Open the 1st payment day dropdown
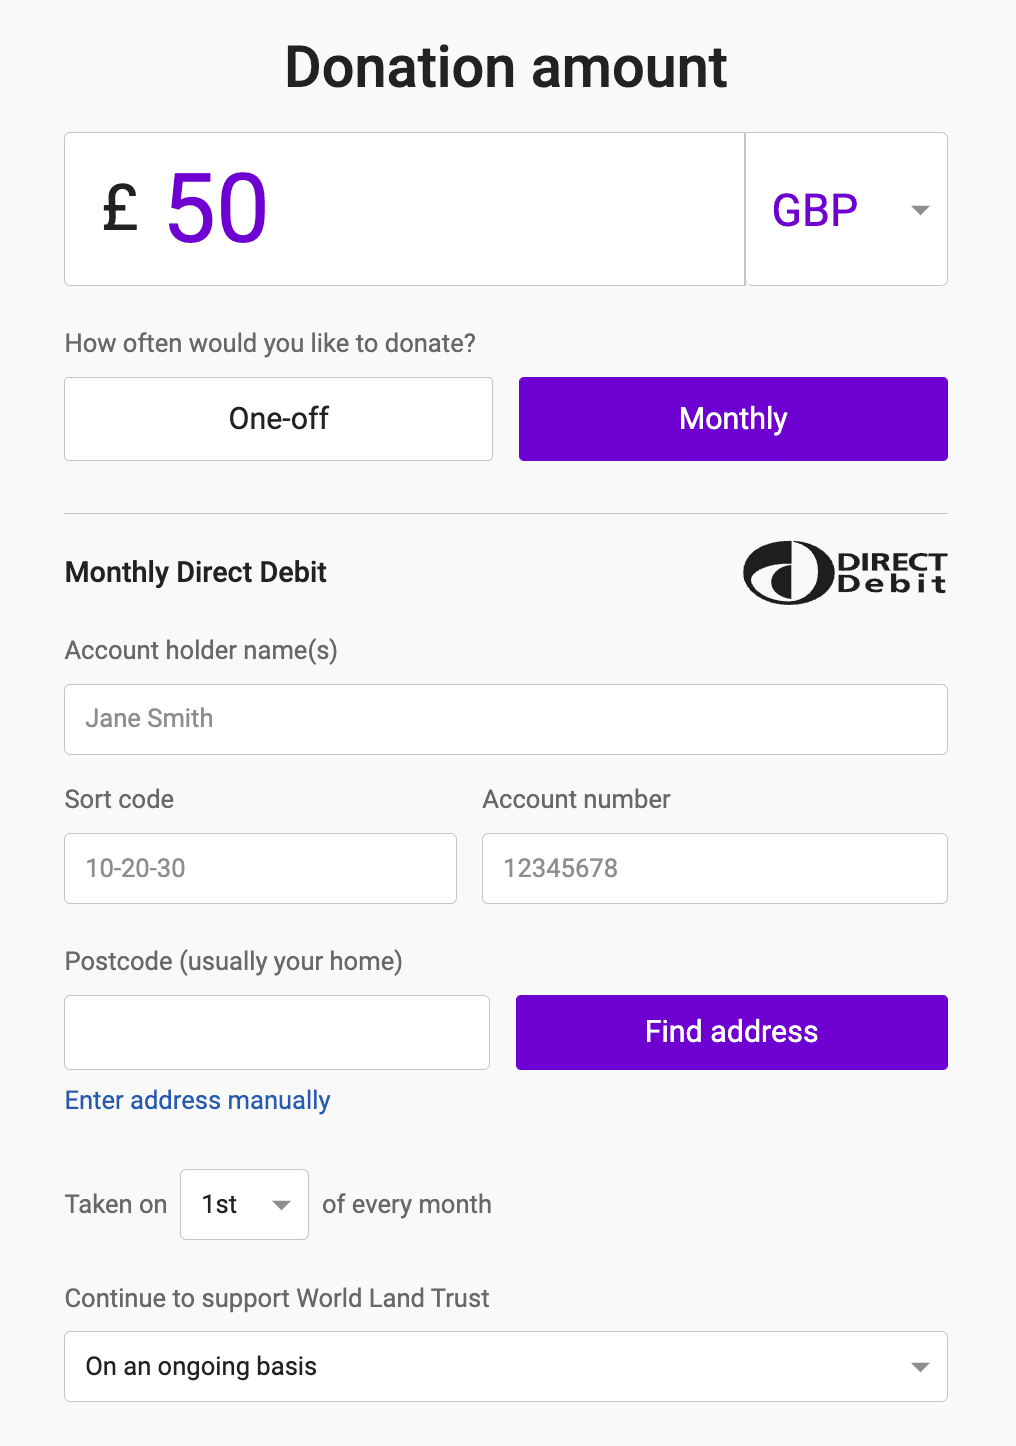The image size is (1016, 1446). pos(244,1204)
